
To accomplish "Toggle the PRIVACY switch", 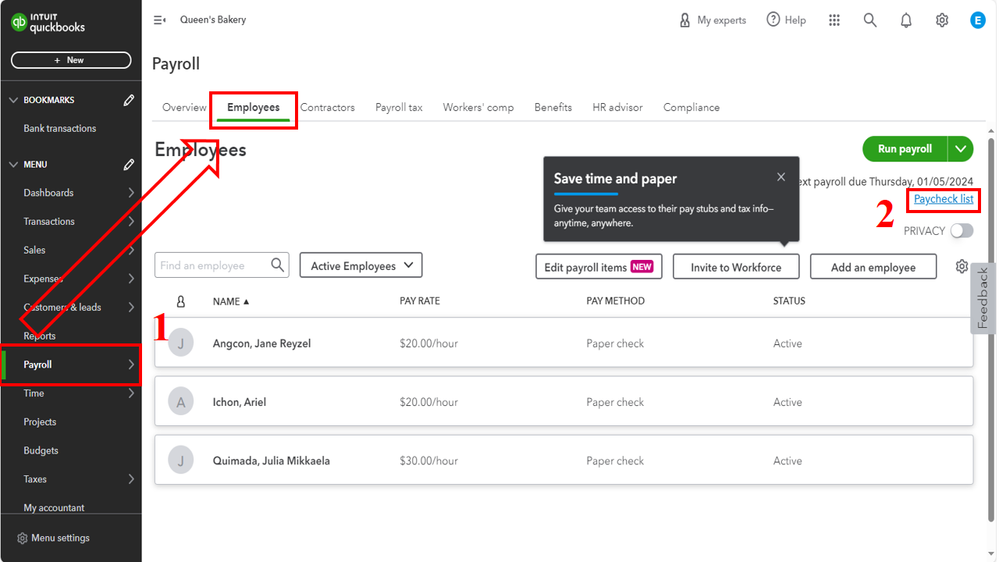I will point(961,231).
